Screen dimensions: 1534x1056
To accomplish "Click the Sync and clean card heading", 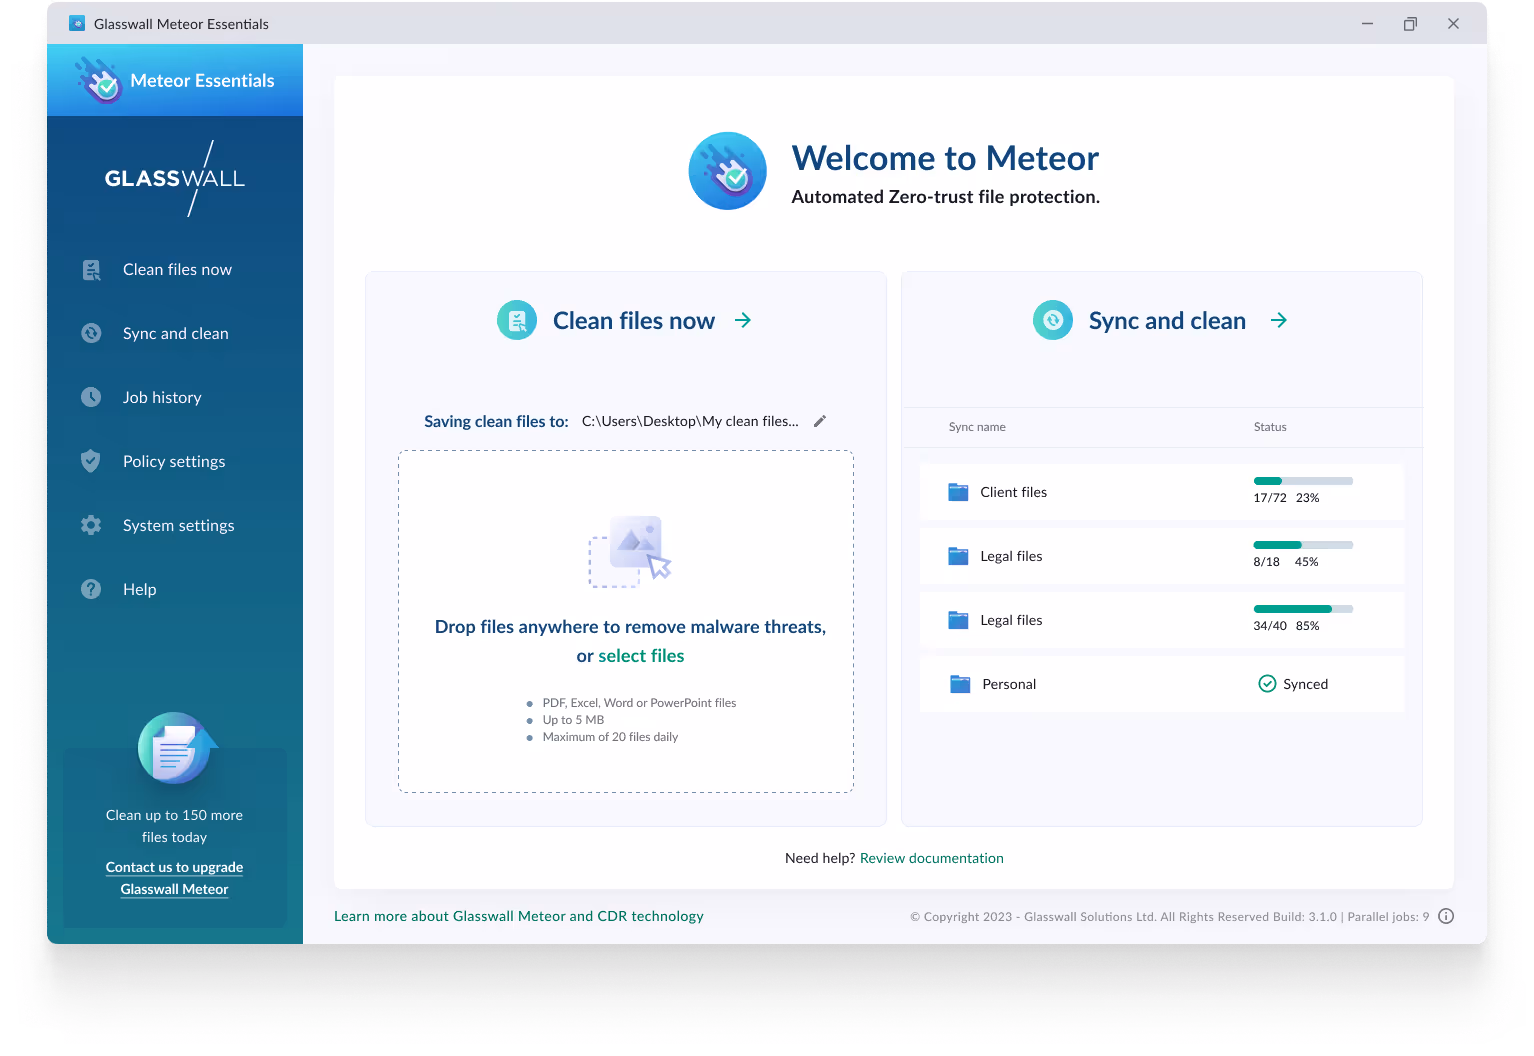I will [x=1167, y=320].
